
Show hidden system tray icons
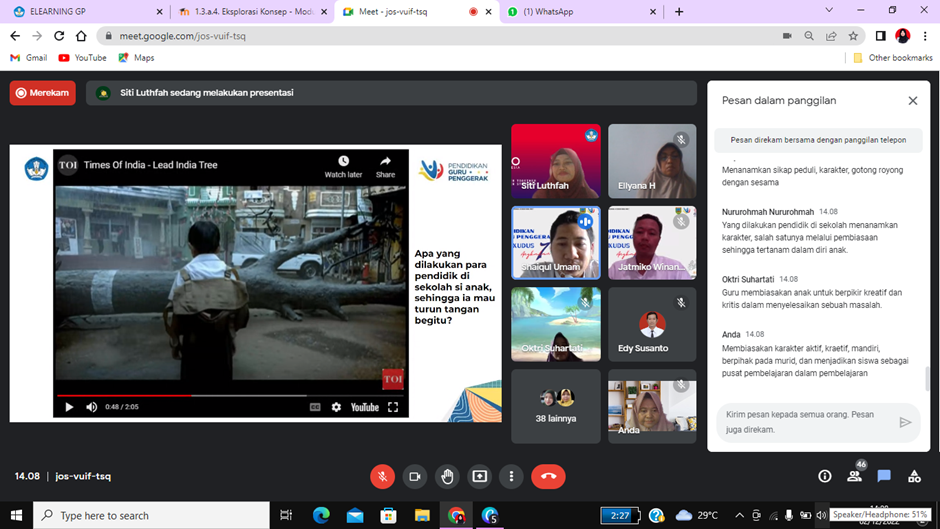(739, 515)
